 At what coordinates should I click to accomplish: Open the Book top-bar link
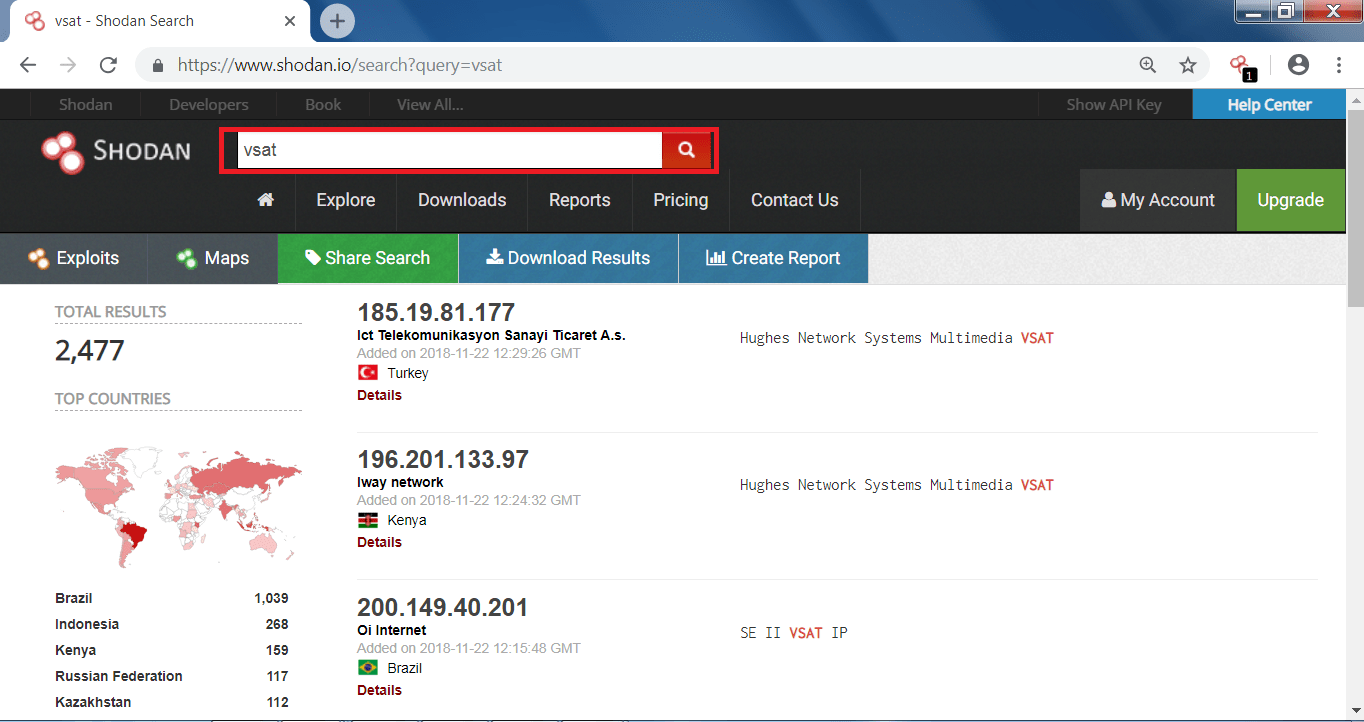(323, 104)
